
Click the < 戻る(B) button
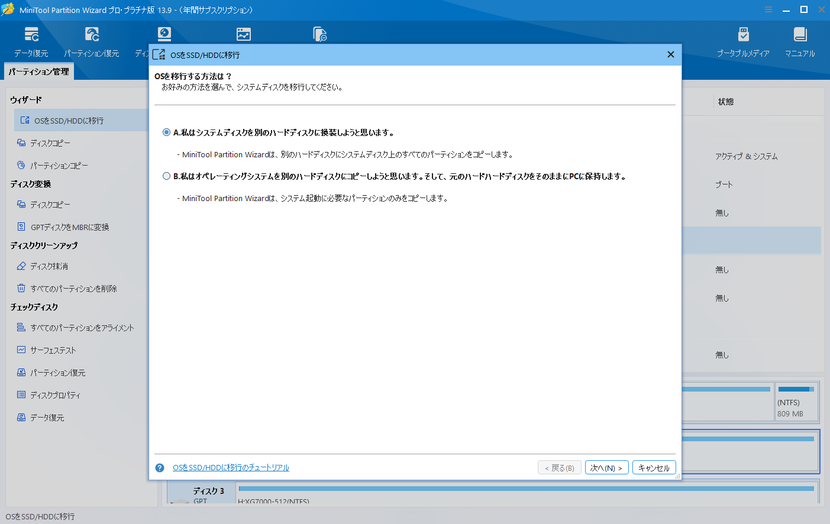pos(560,468)
